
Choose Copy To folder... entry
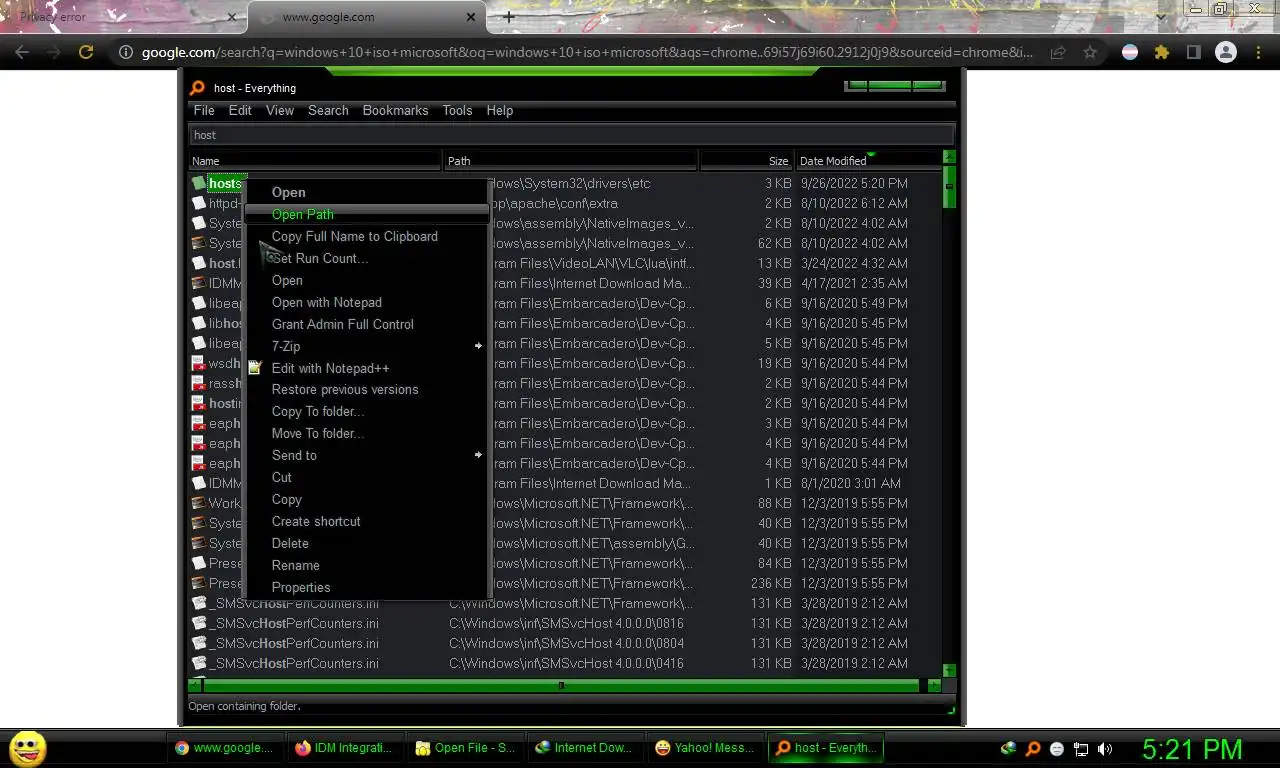tap(366, 411)
